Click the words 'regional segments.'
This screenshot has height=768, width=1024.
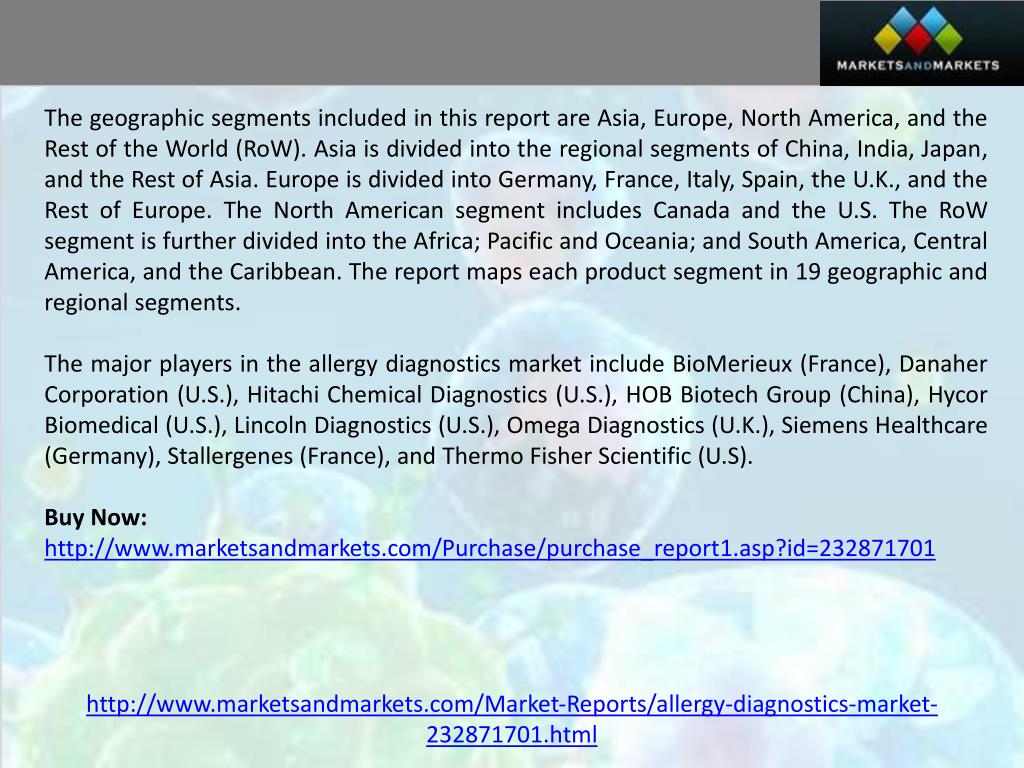(x=142, y=302)
